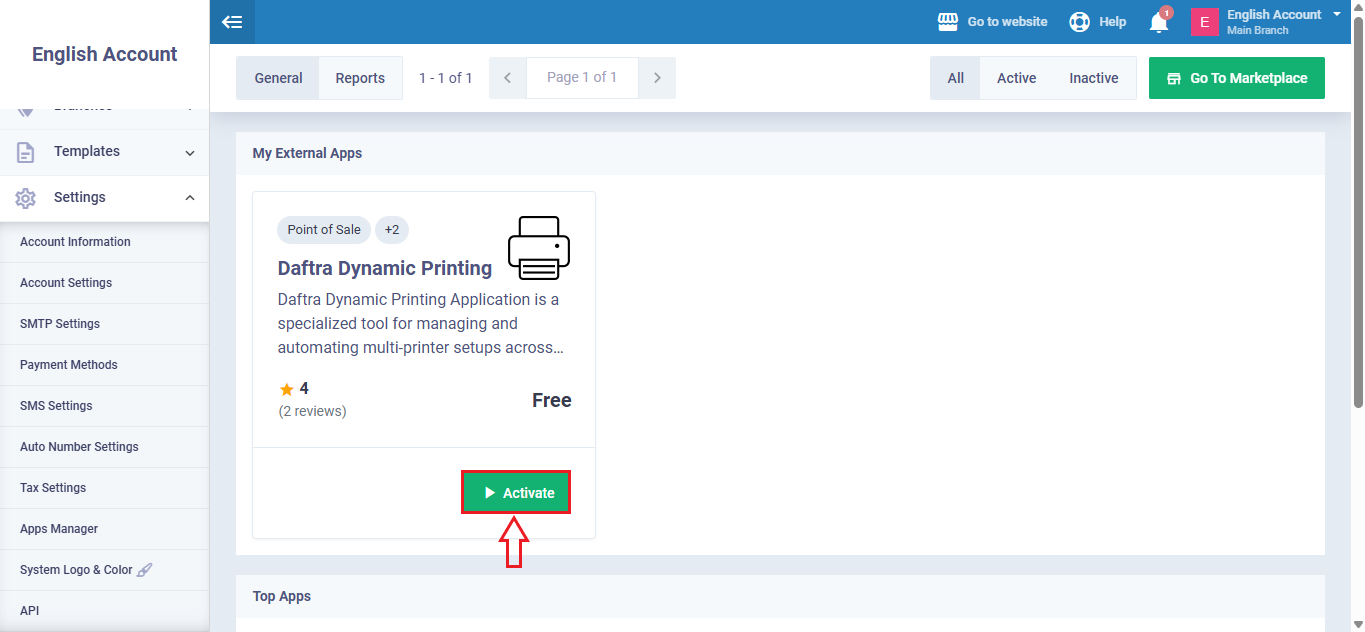Click the Page 1 of 1 field
The height and width of the screenshot is (632, 1365).
(x=582, y=78)
